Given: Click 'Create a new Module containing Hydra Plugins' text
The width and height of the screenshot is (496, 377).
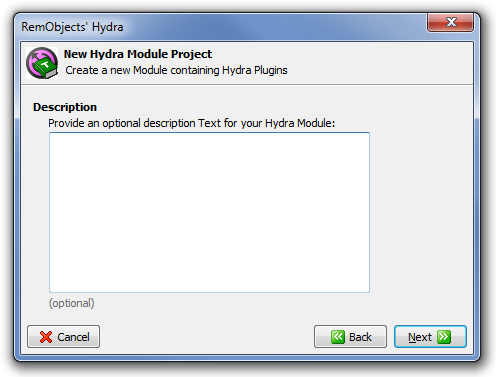Looking at the screenshot, I should click(176, 70).
